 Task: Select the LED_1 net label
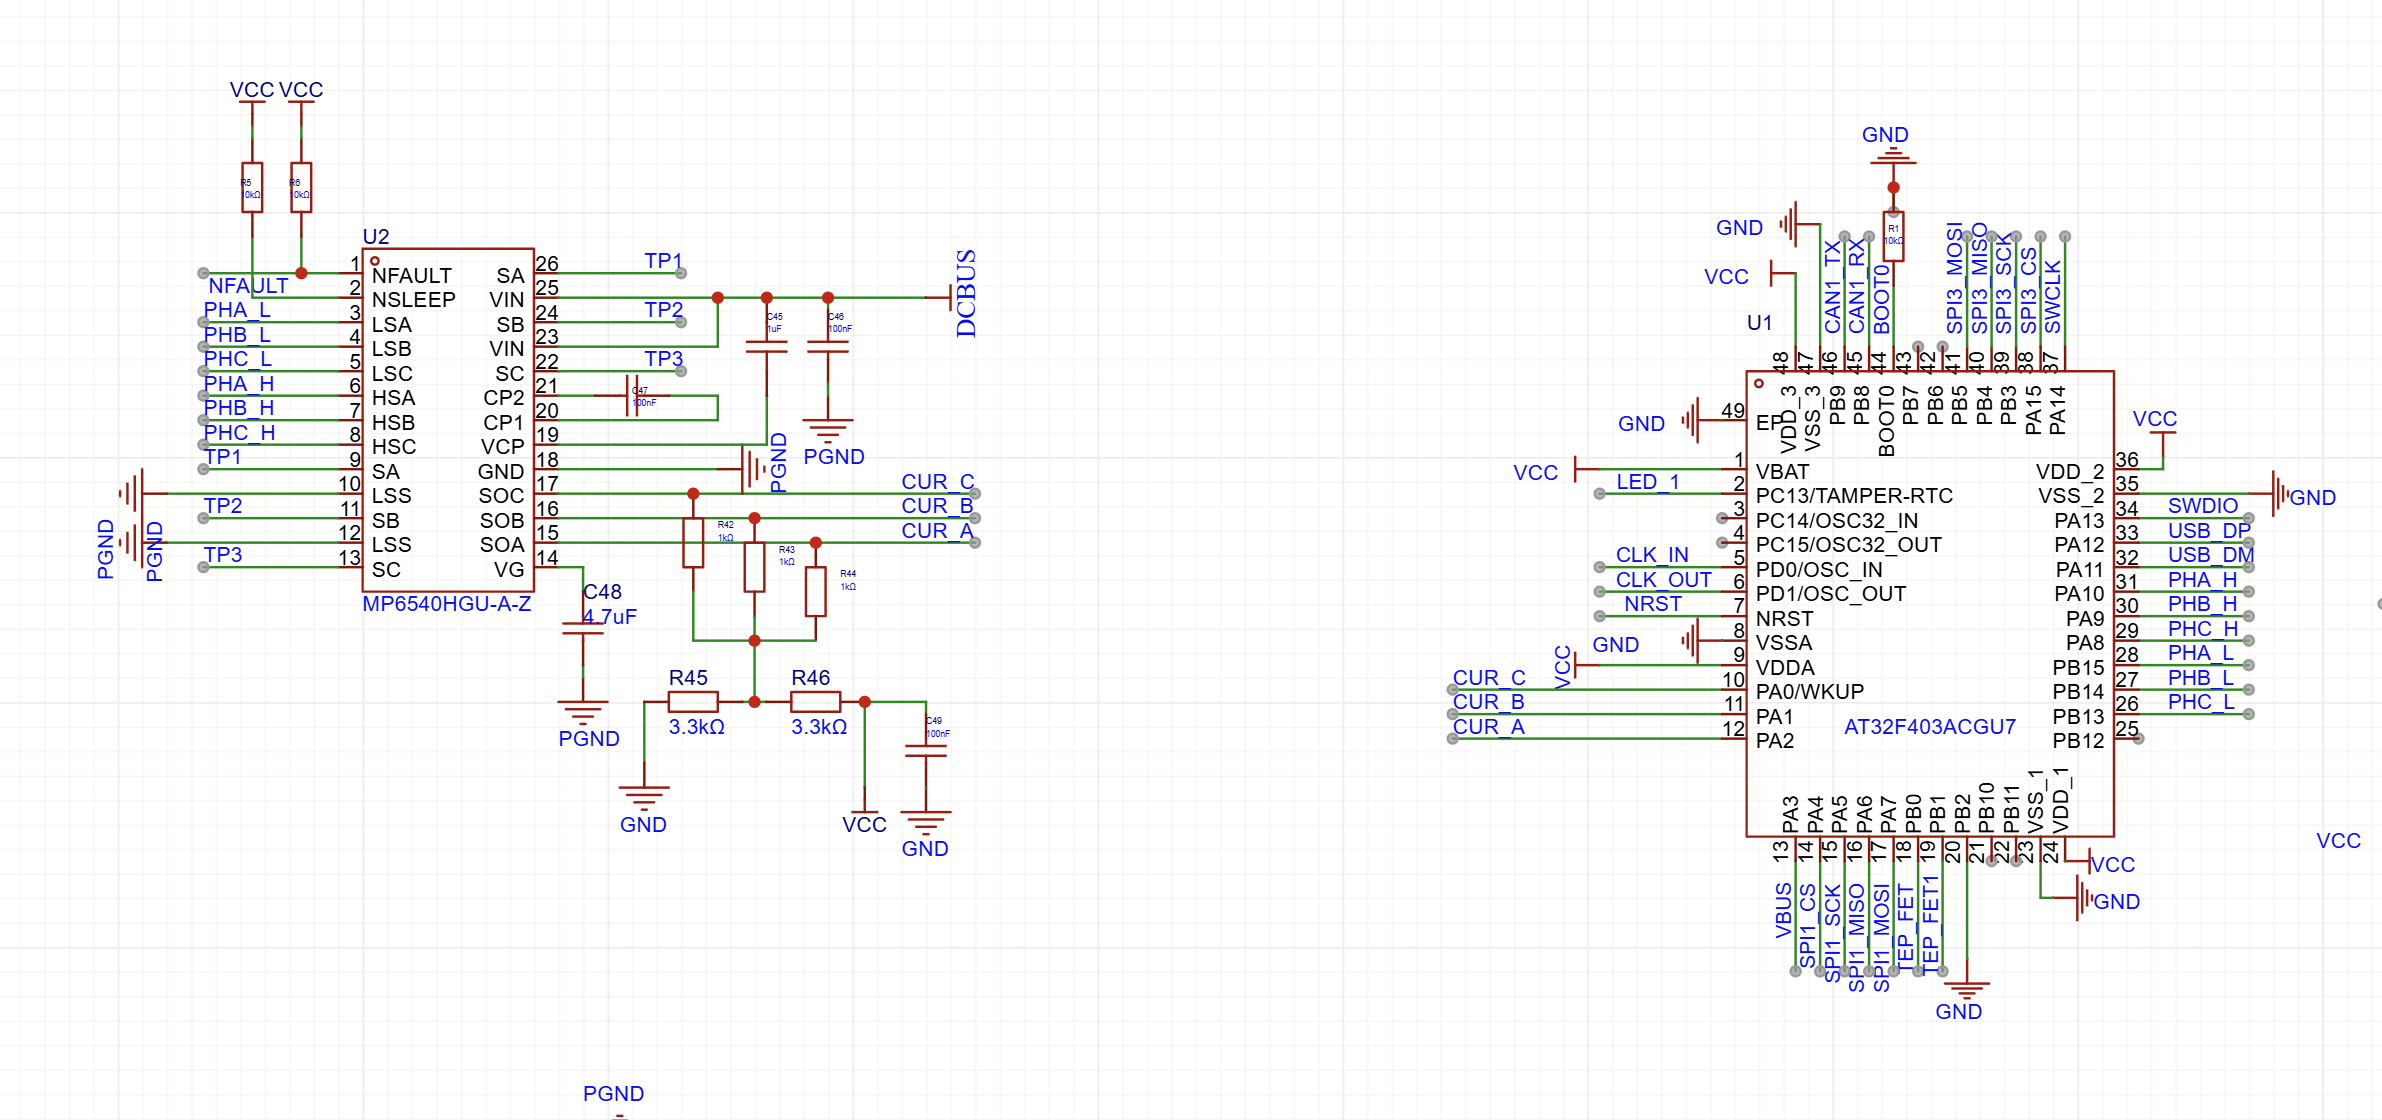pos(1647,482)
